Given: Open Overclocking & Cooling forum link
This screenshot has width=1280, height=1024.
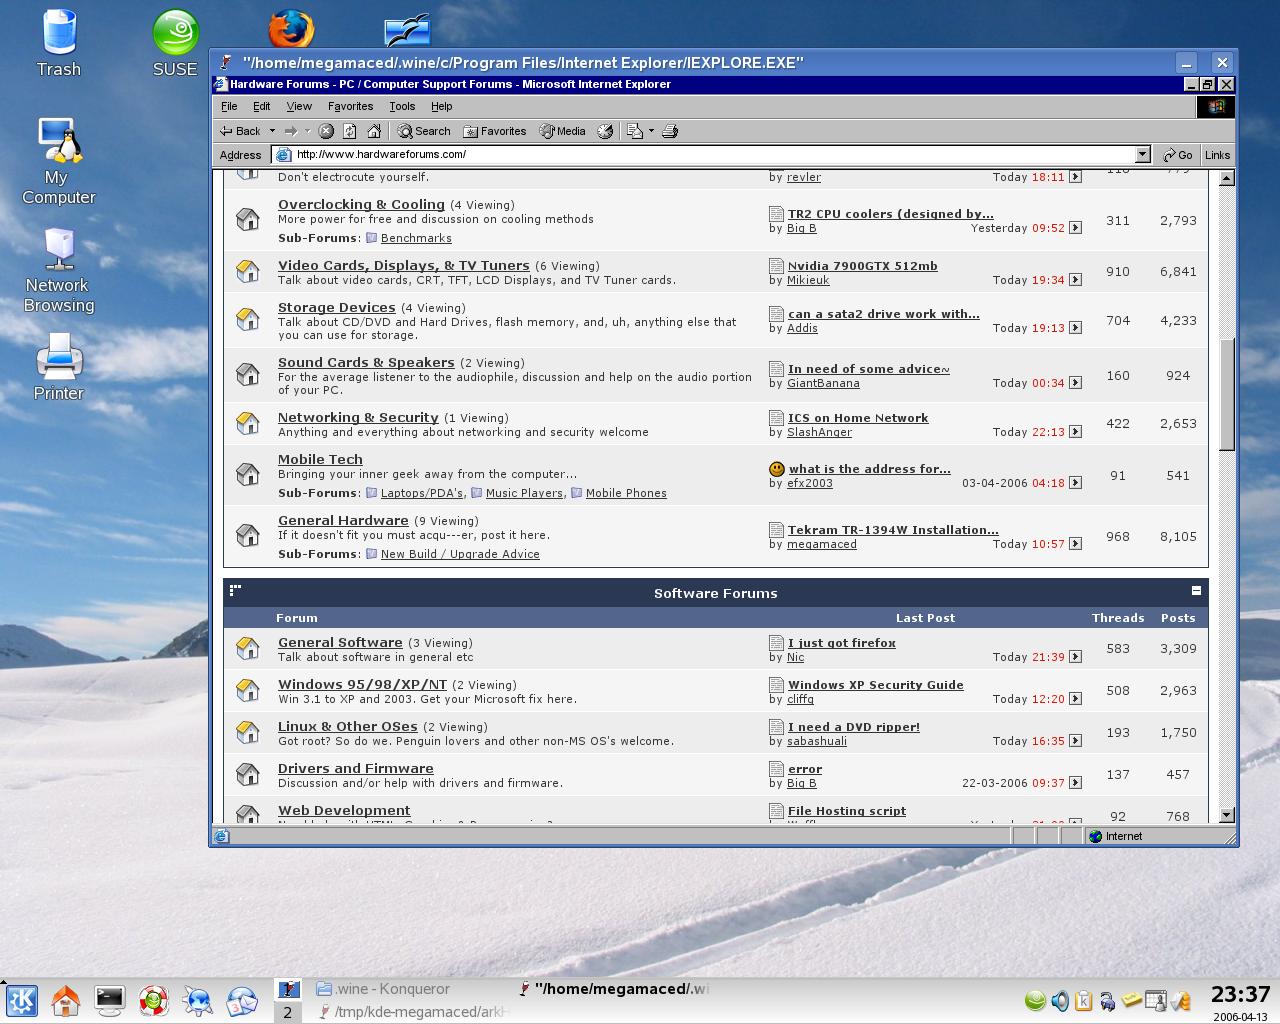Looking at the screenshot, I should pos(361,204).
